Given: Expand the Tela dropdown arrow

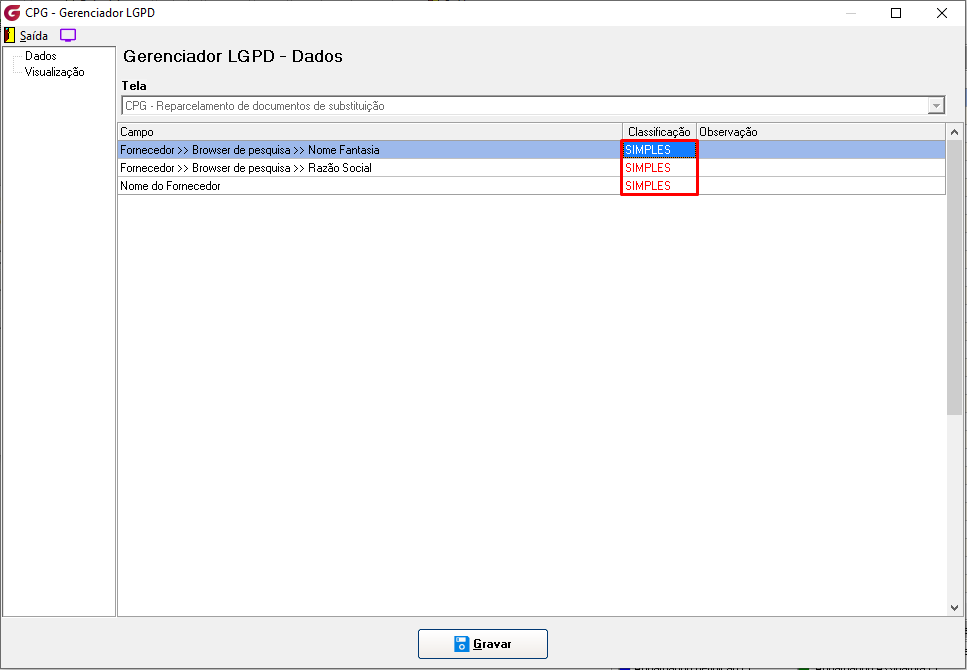Looking at the screenshot, I should (x=936, y=105).
